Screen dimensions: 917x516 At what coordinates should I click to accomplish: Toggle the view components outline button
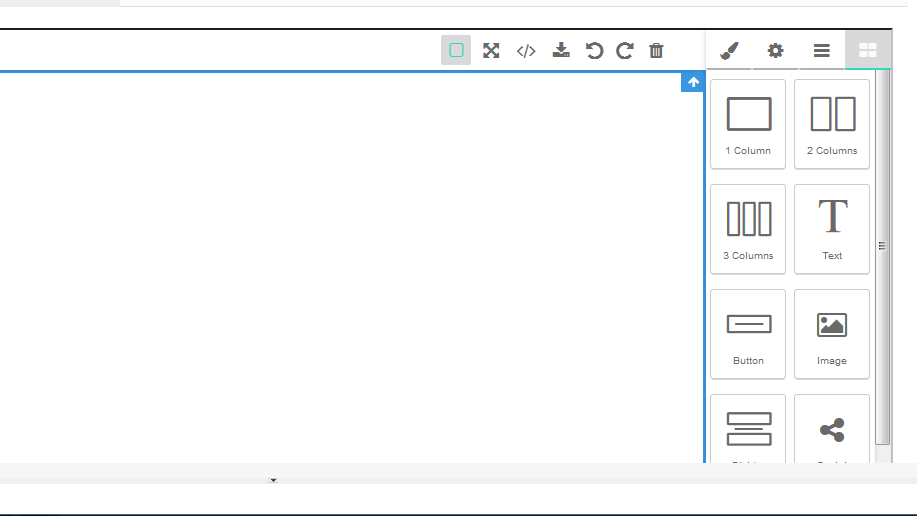(456, 50)
